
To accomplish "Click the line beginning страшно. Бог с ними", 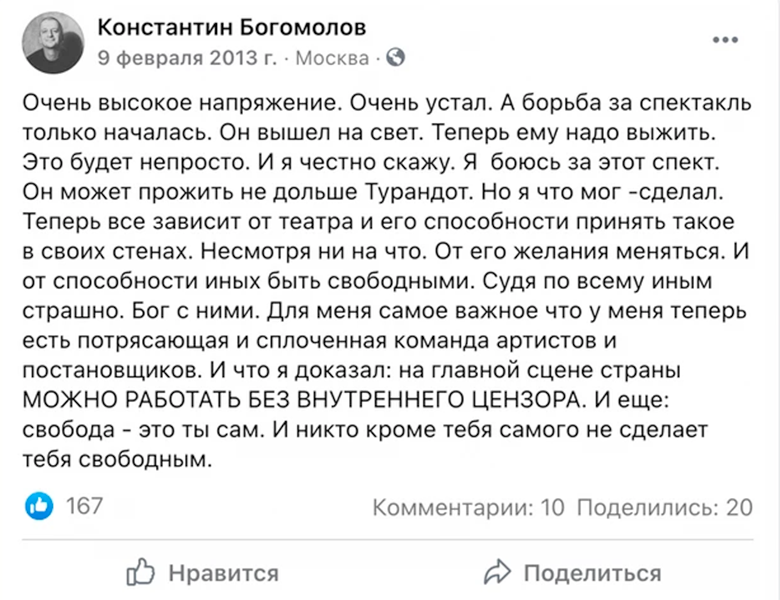I will [x=385, y=311].
